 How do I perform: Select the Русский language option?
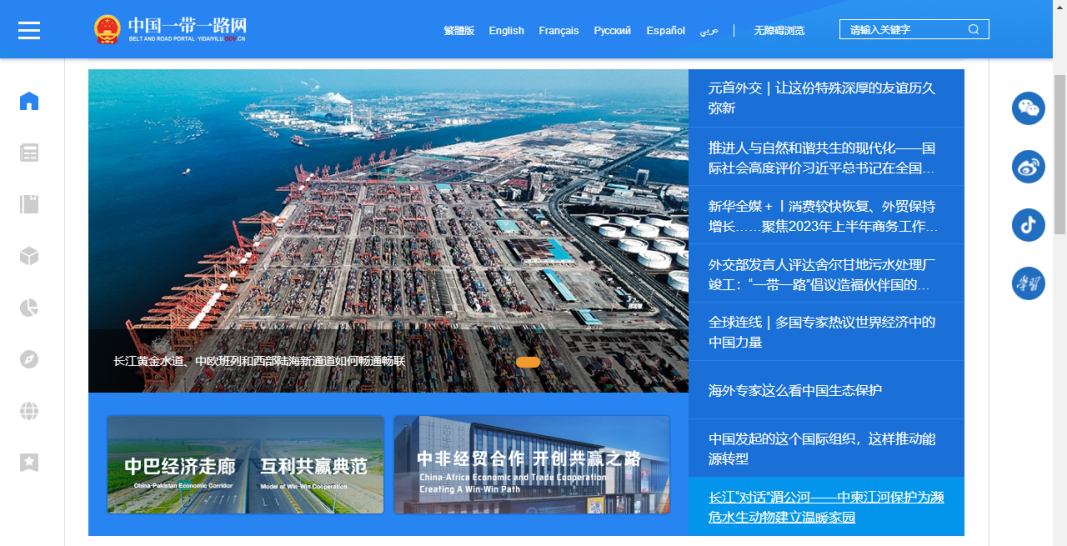pyautogui.click(x=612, y=31)
